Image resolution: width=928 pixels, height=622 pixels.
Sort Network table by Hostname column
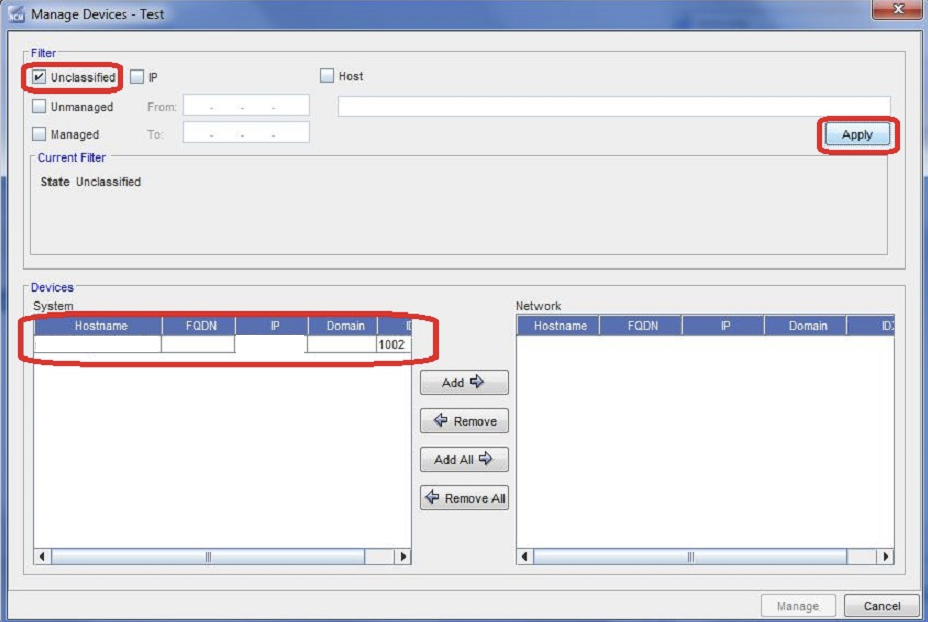pyautogui.click(x=558, y=325)
